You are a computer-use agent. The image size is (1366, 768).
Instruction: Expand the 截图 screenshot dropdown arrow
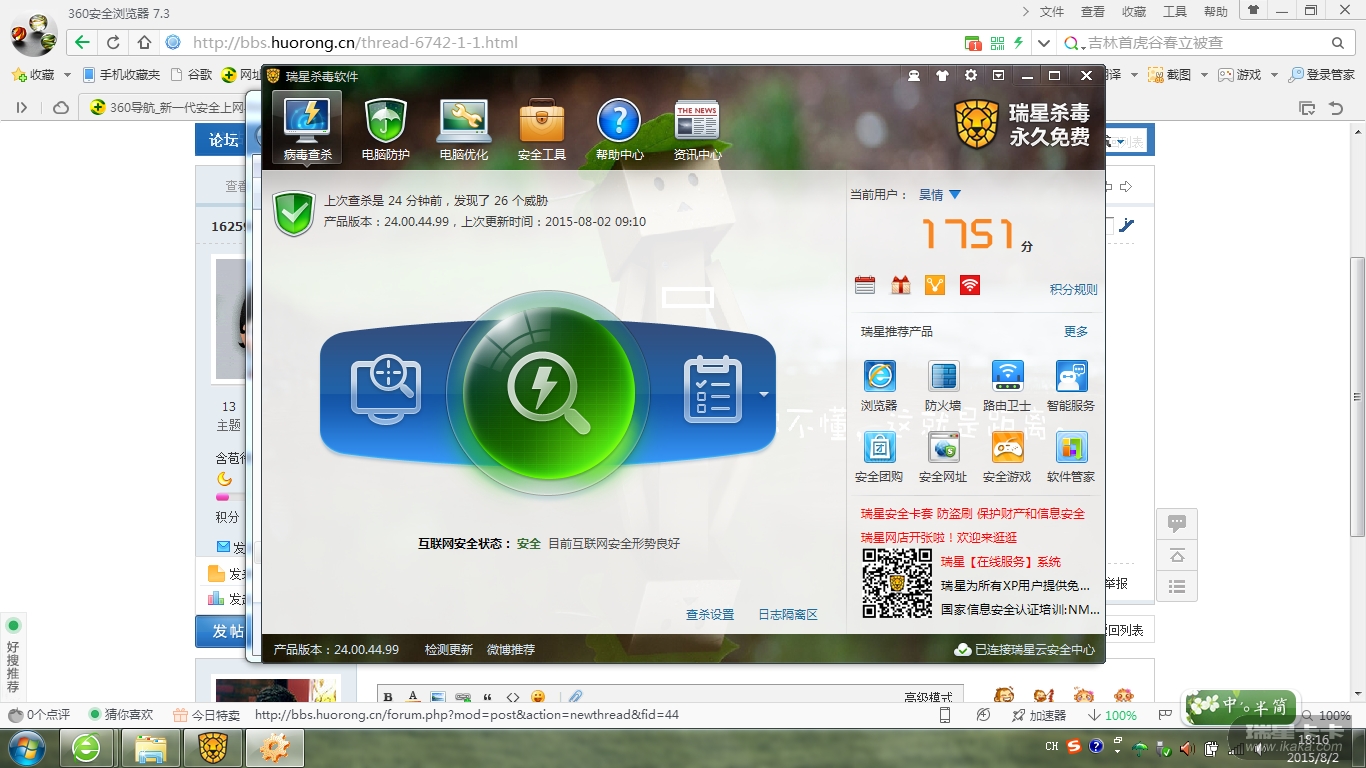(1204, 75)
